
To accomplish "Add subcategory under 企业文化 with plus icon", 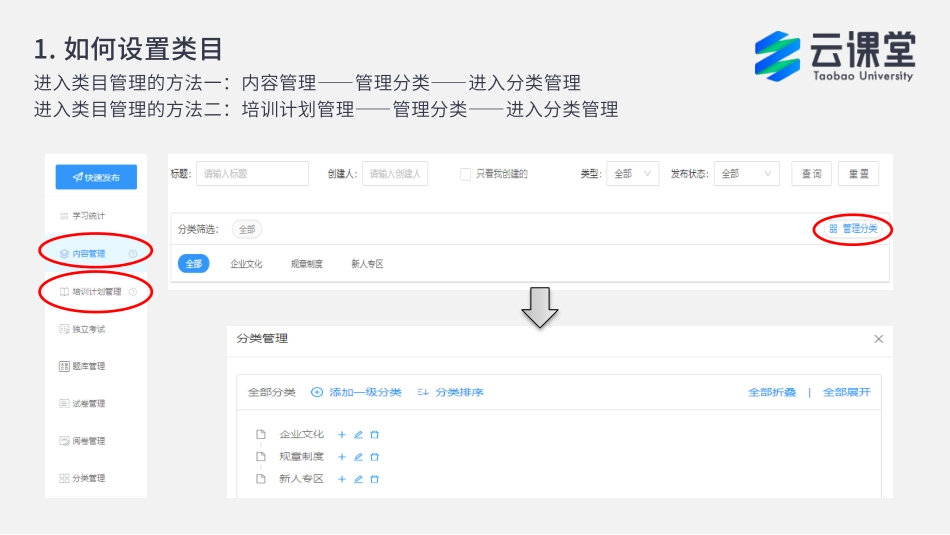I will coord(342,434).
